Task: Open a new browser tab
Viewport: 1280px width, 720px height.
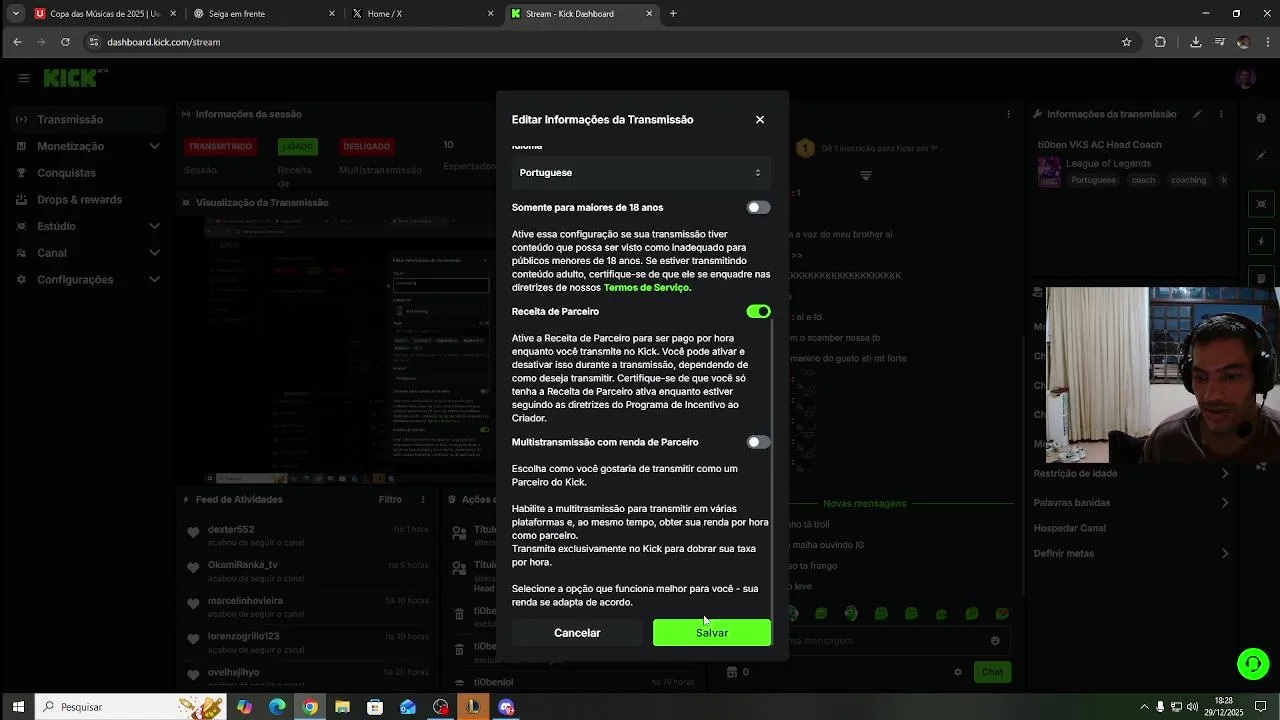Action: coord(673,14)
